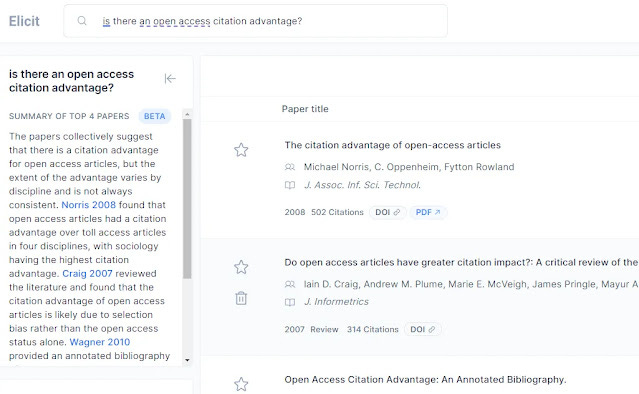Open PDF of the Norris 2008 paper
This screenshot has height=394, width=639.
(428, 212)
